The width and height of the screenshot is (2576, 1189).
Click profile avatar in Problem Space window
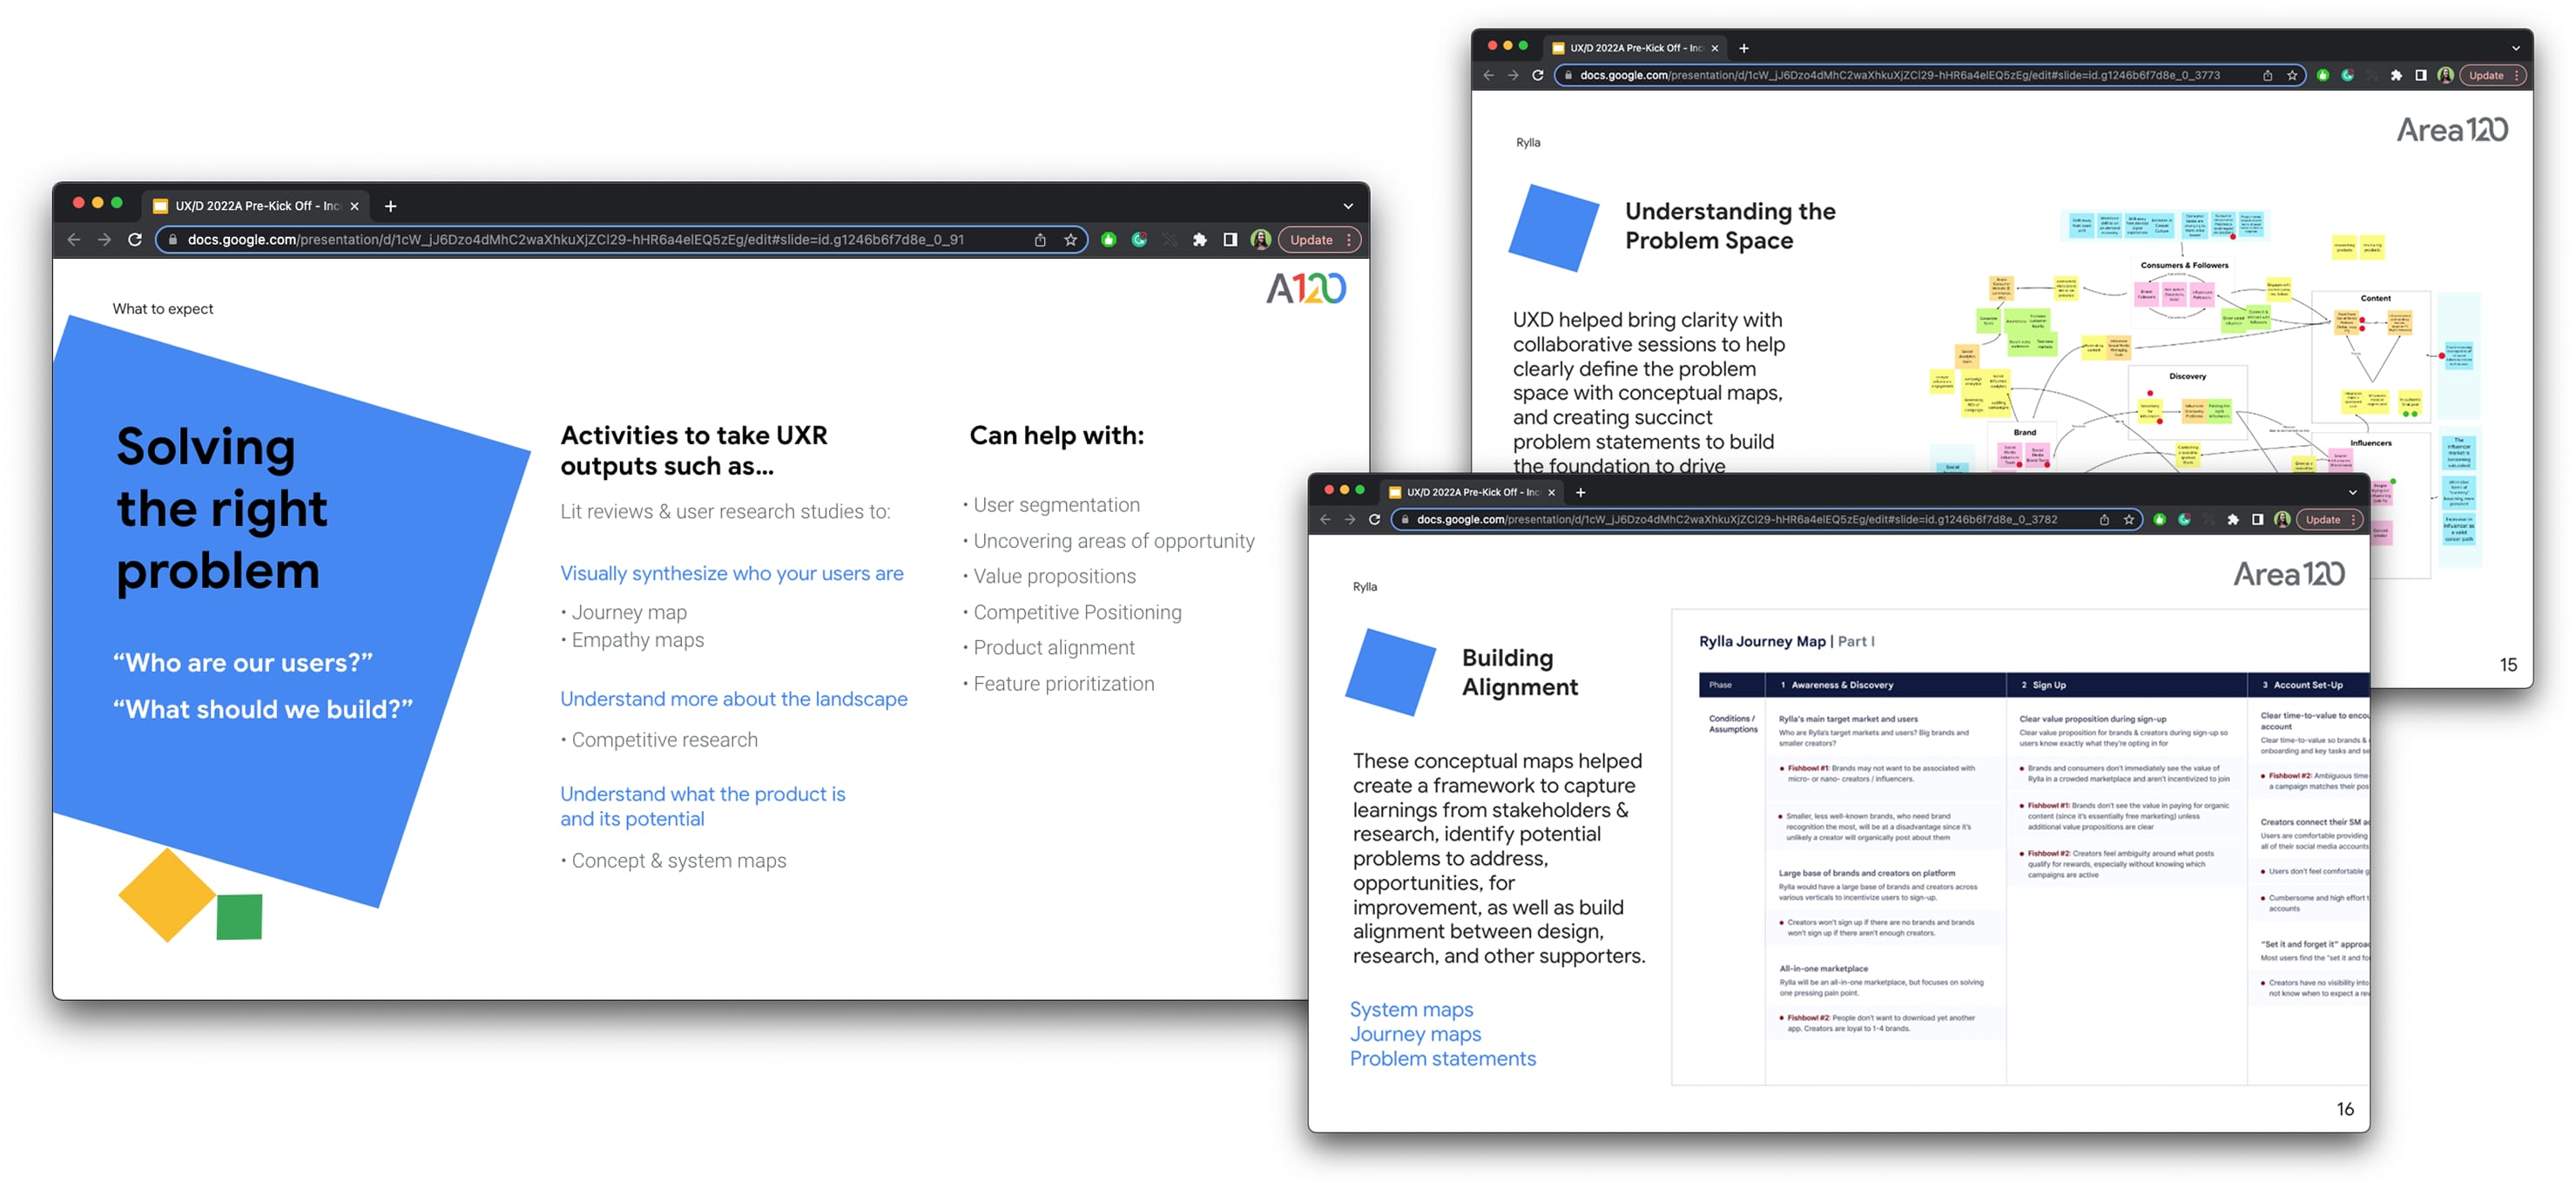pyautogui.click(x=2445, y=75)
